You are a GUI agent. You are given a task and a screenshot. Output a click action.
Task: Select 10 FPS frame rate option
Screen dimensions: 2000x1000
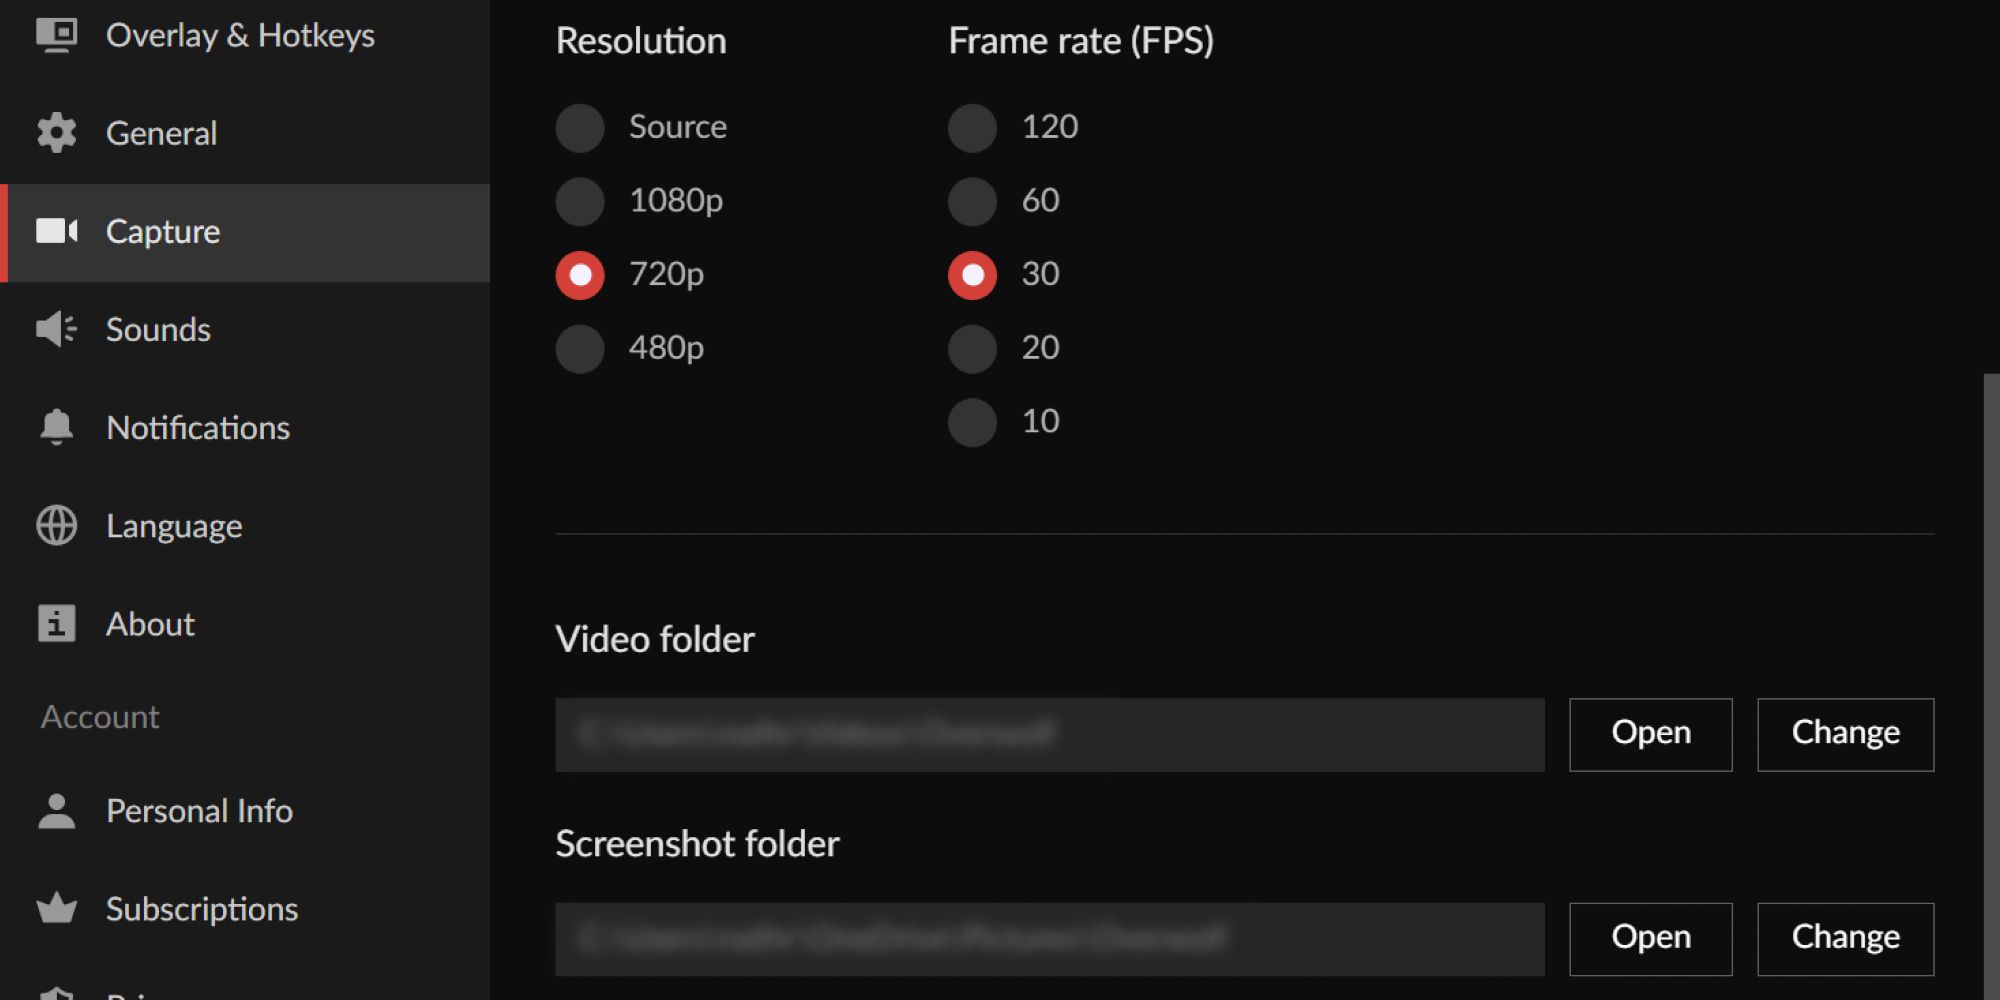[x=972, y=422]
